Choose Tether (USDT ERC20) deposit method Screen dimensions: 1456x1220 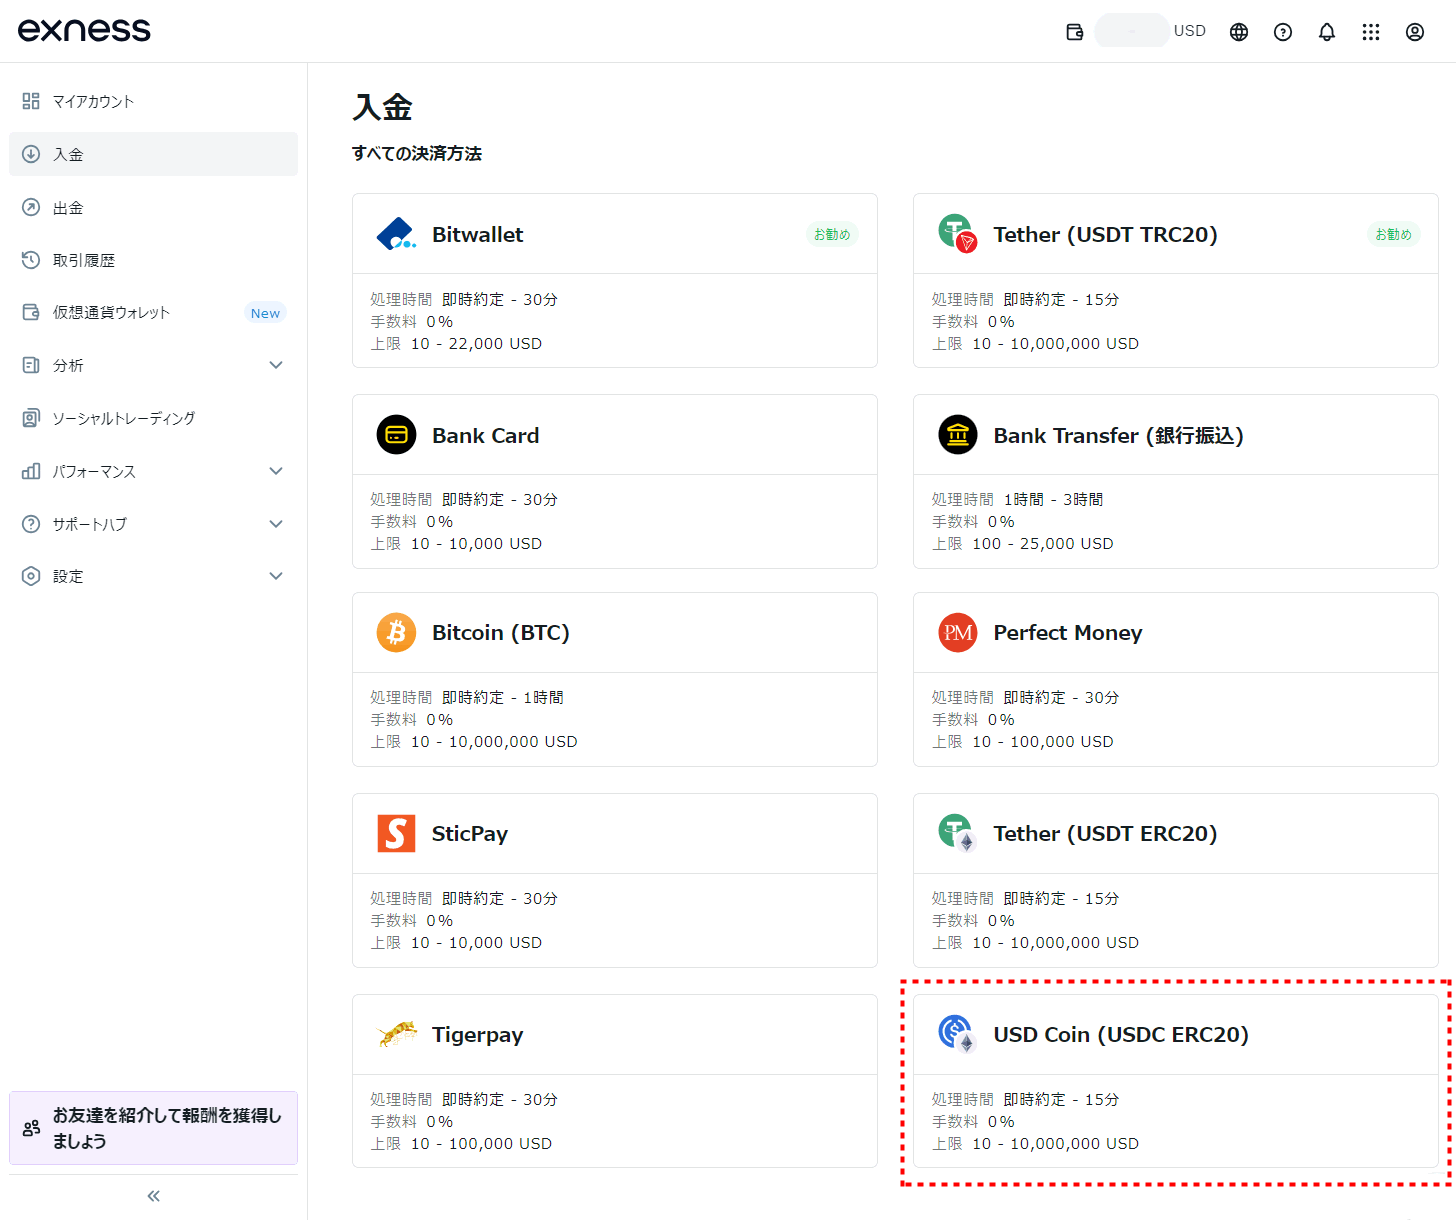(1176, 880)
